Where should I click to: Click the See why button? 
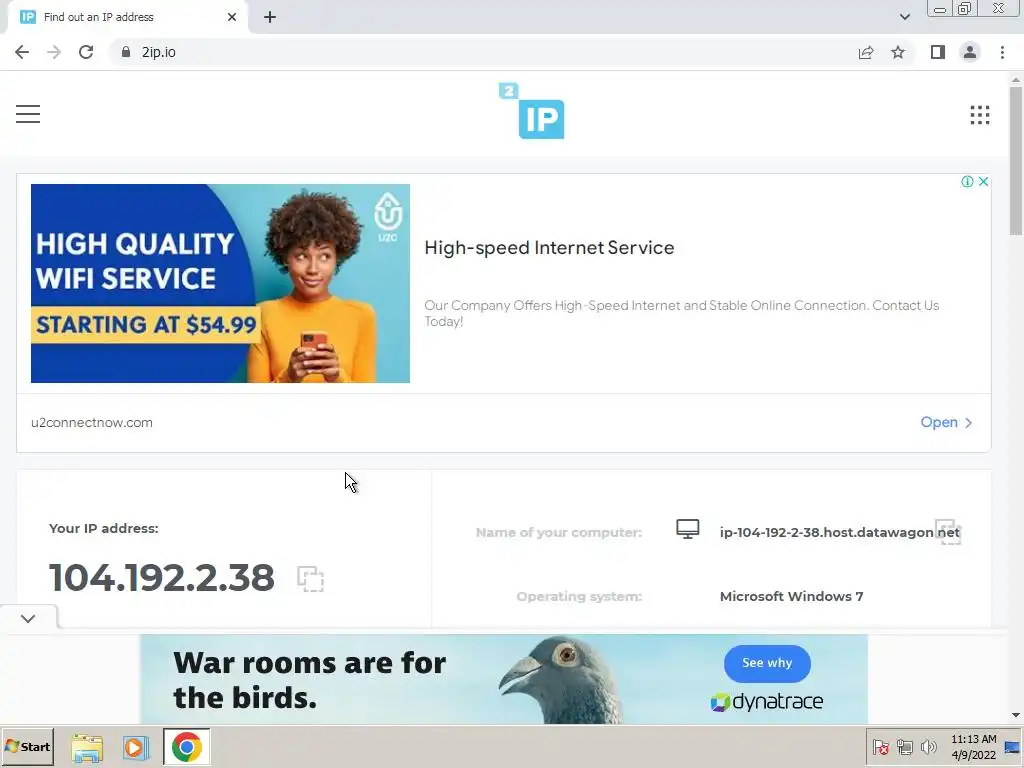tap(767, 663)
